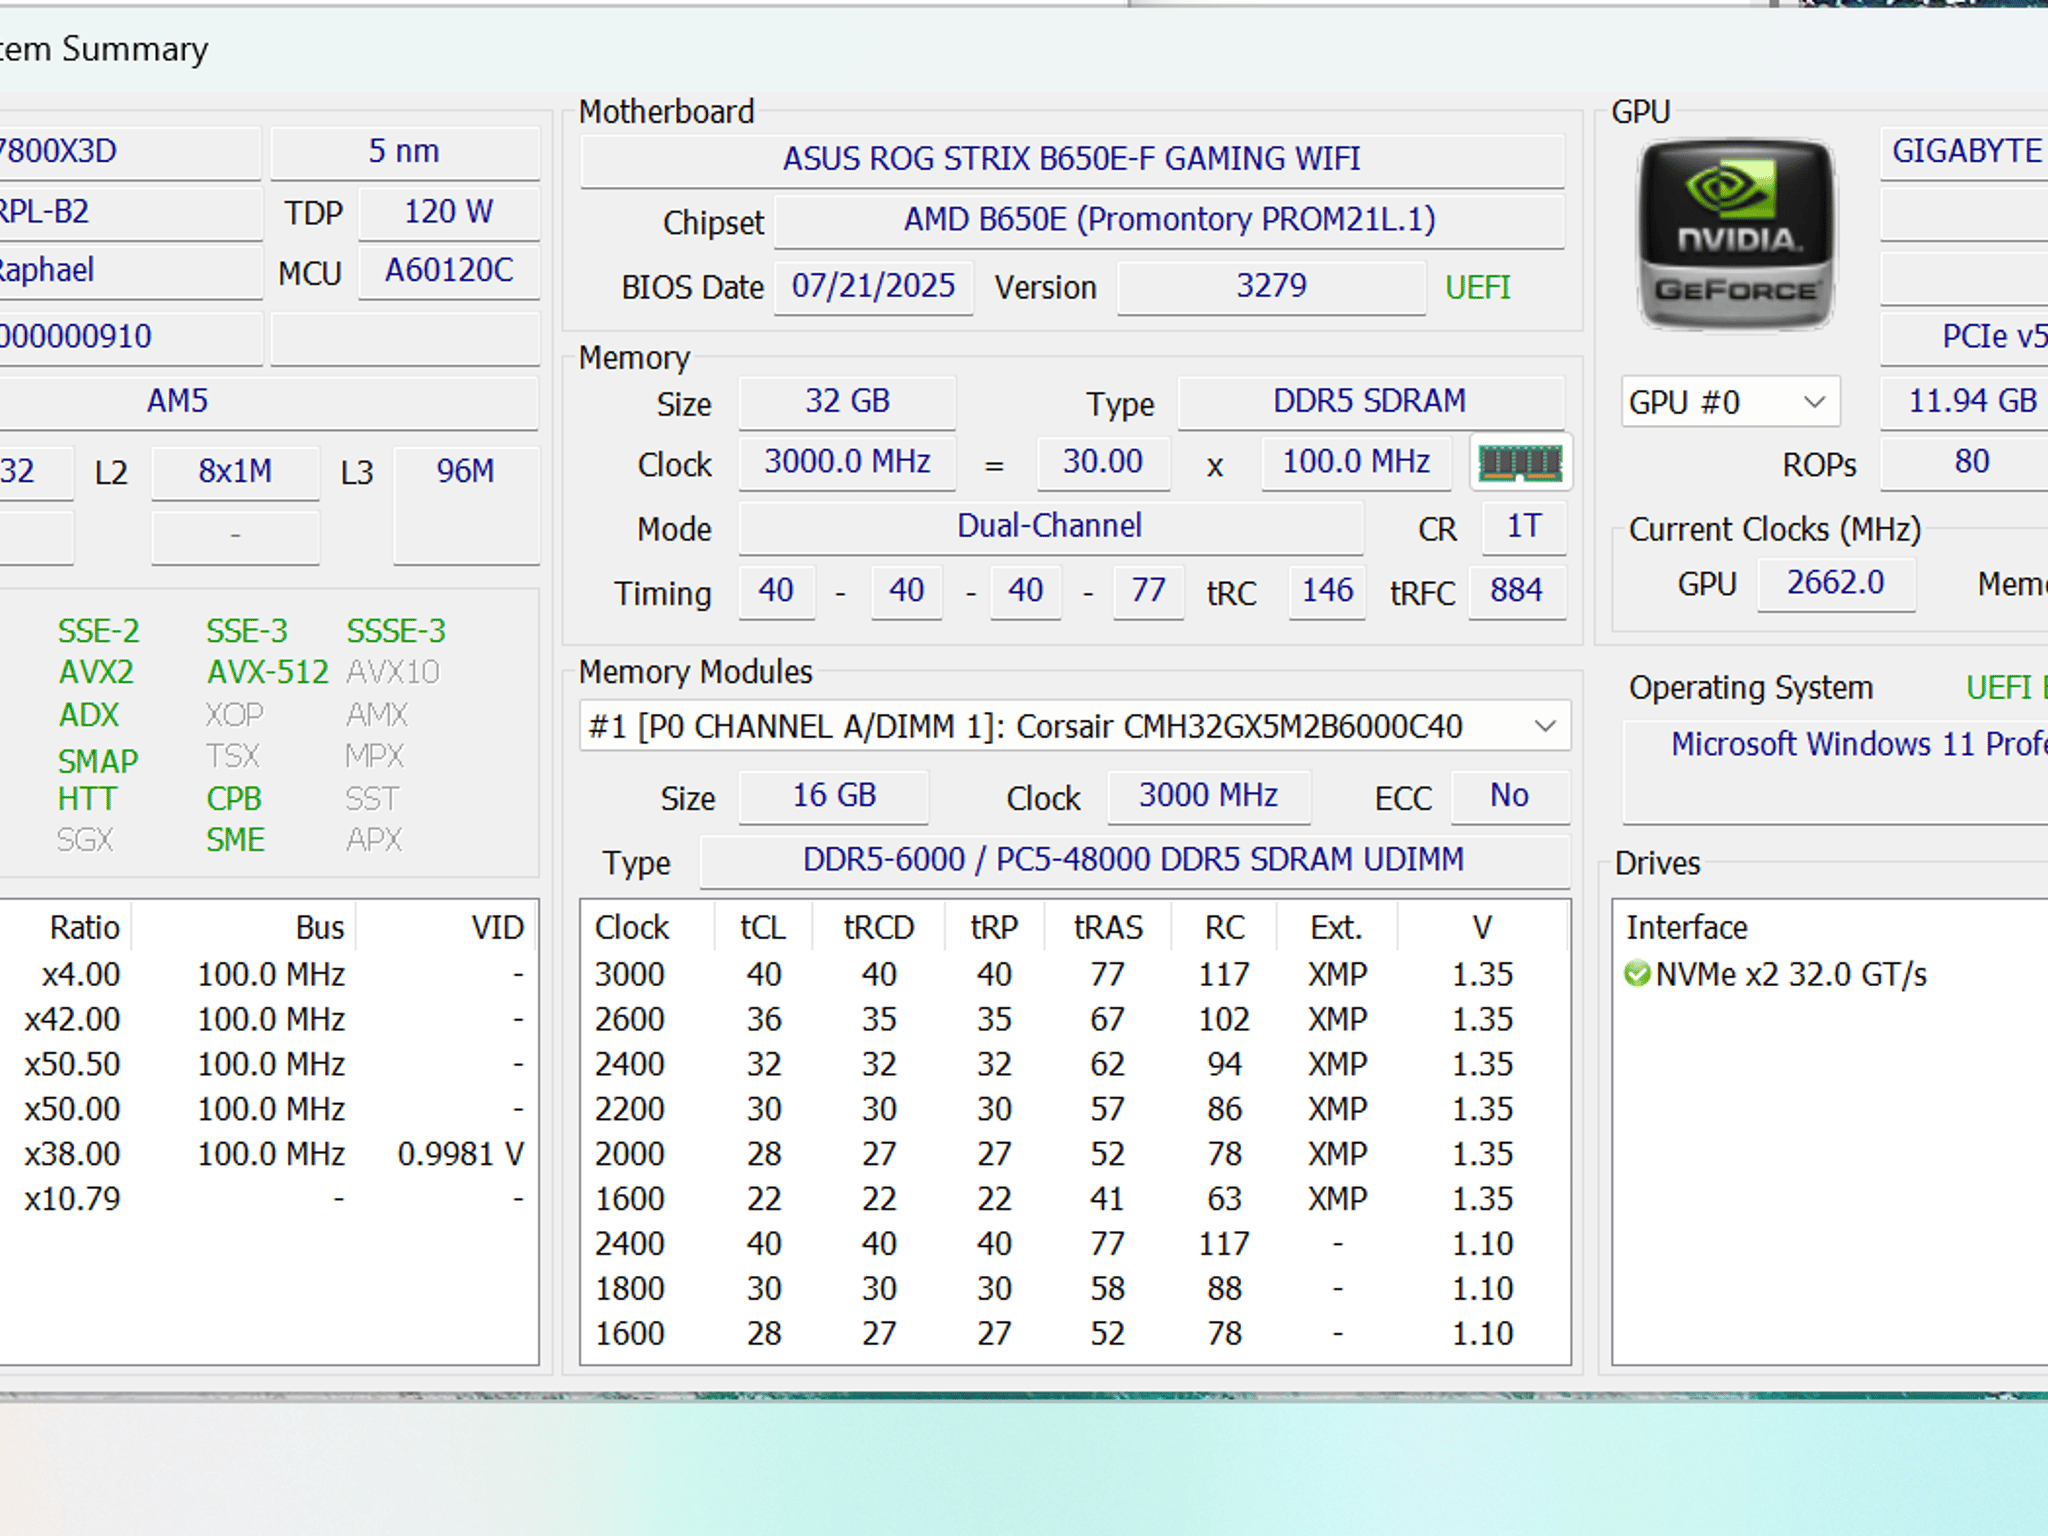Click the DDR5 SDRAM memory type field
The height and width of the screenshot is (1536, 2048).
pos(1370,402)
